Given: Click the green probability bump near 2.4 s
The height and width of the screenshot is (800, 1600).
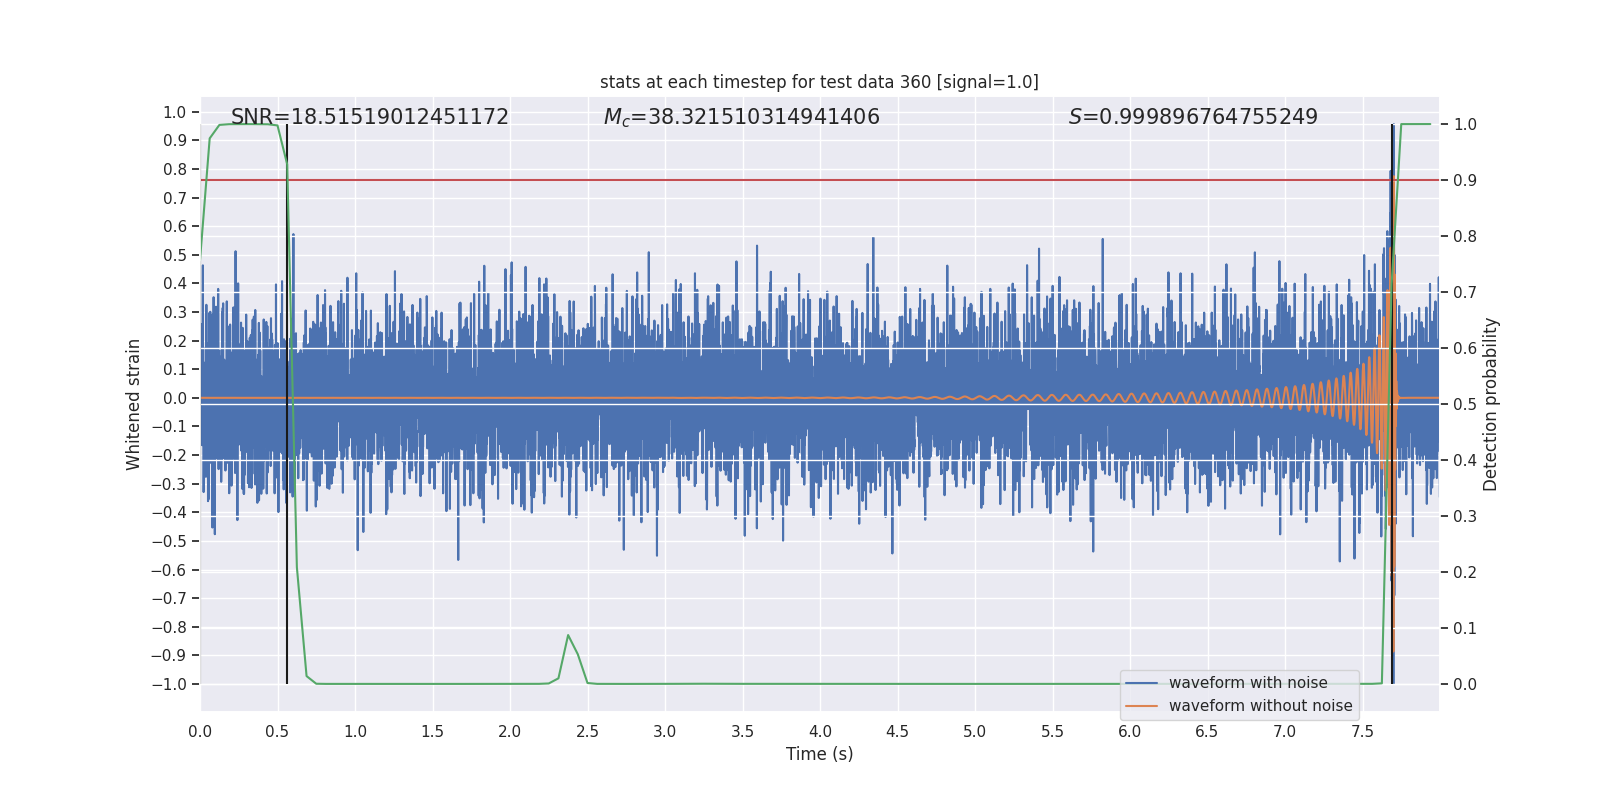Looking at the screenshot, I should pyautogui.click(x=568, y=636).
